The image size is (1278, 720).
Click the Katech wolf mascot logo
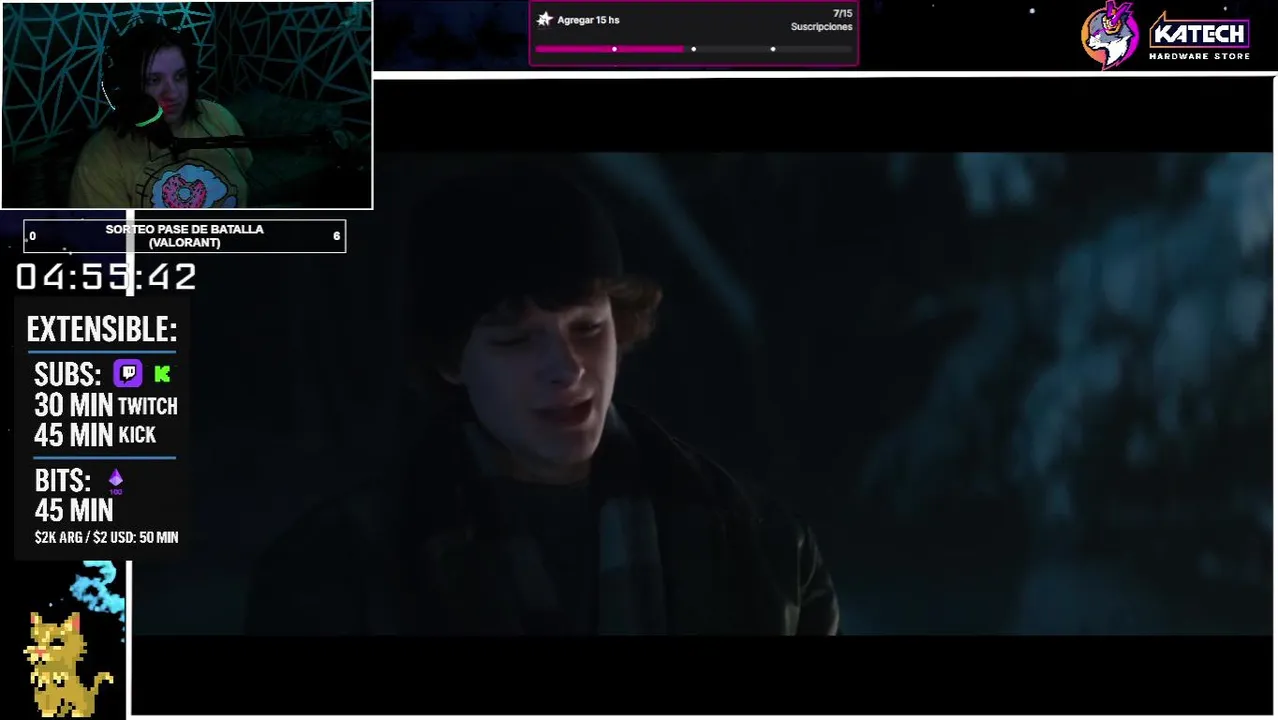(x=1111, y=35)
